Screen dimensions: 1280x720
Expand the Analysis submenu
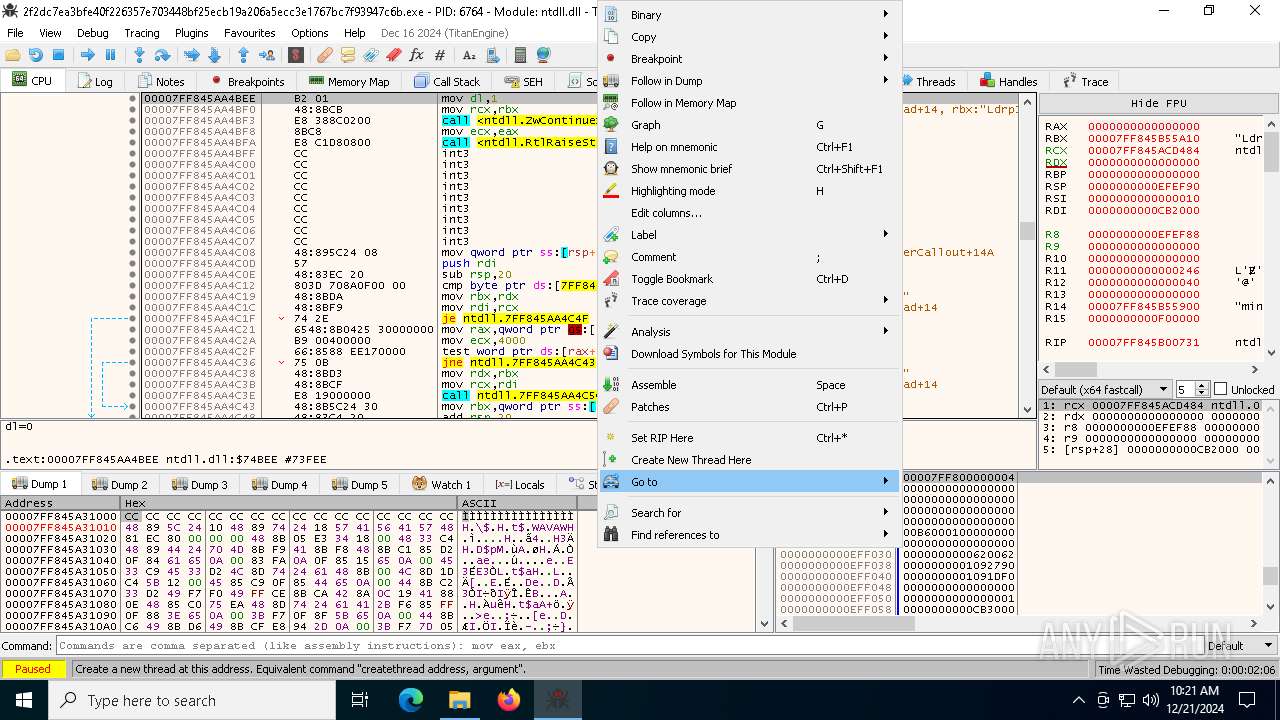pyautogui.click(x=750, y=332)
